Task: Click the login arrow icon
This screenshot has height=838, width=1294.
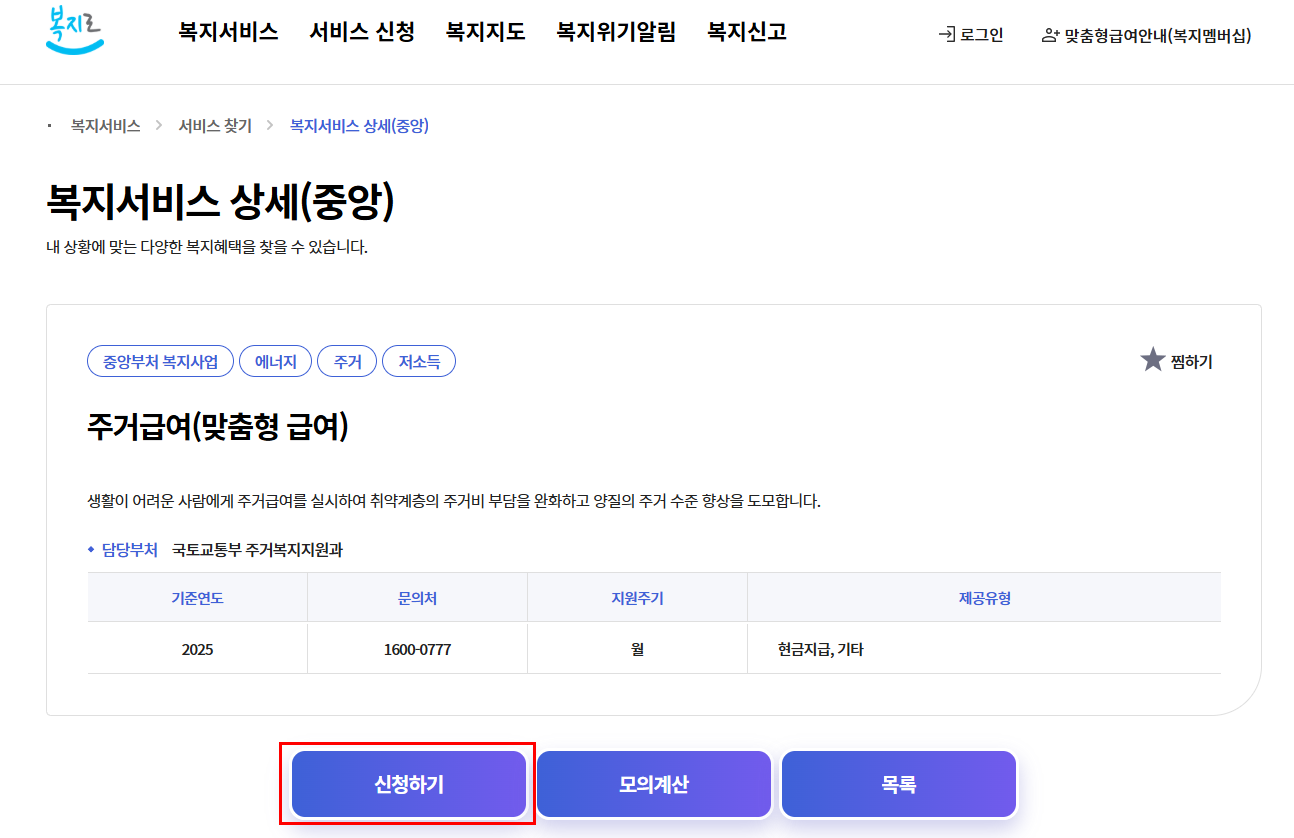Action: pos(946,35)
